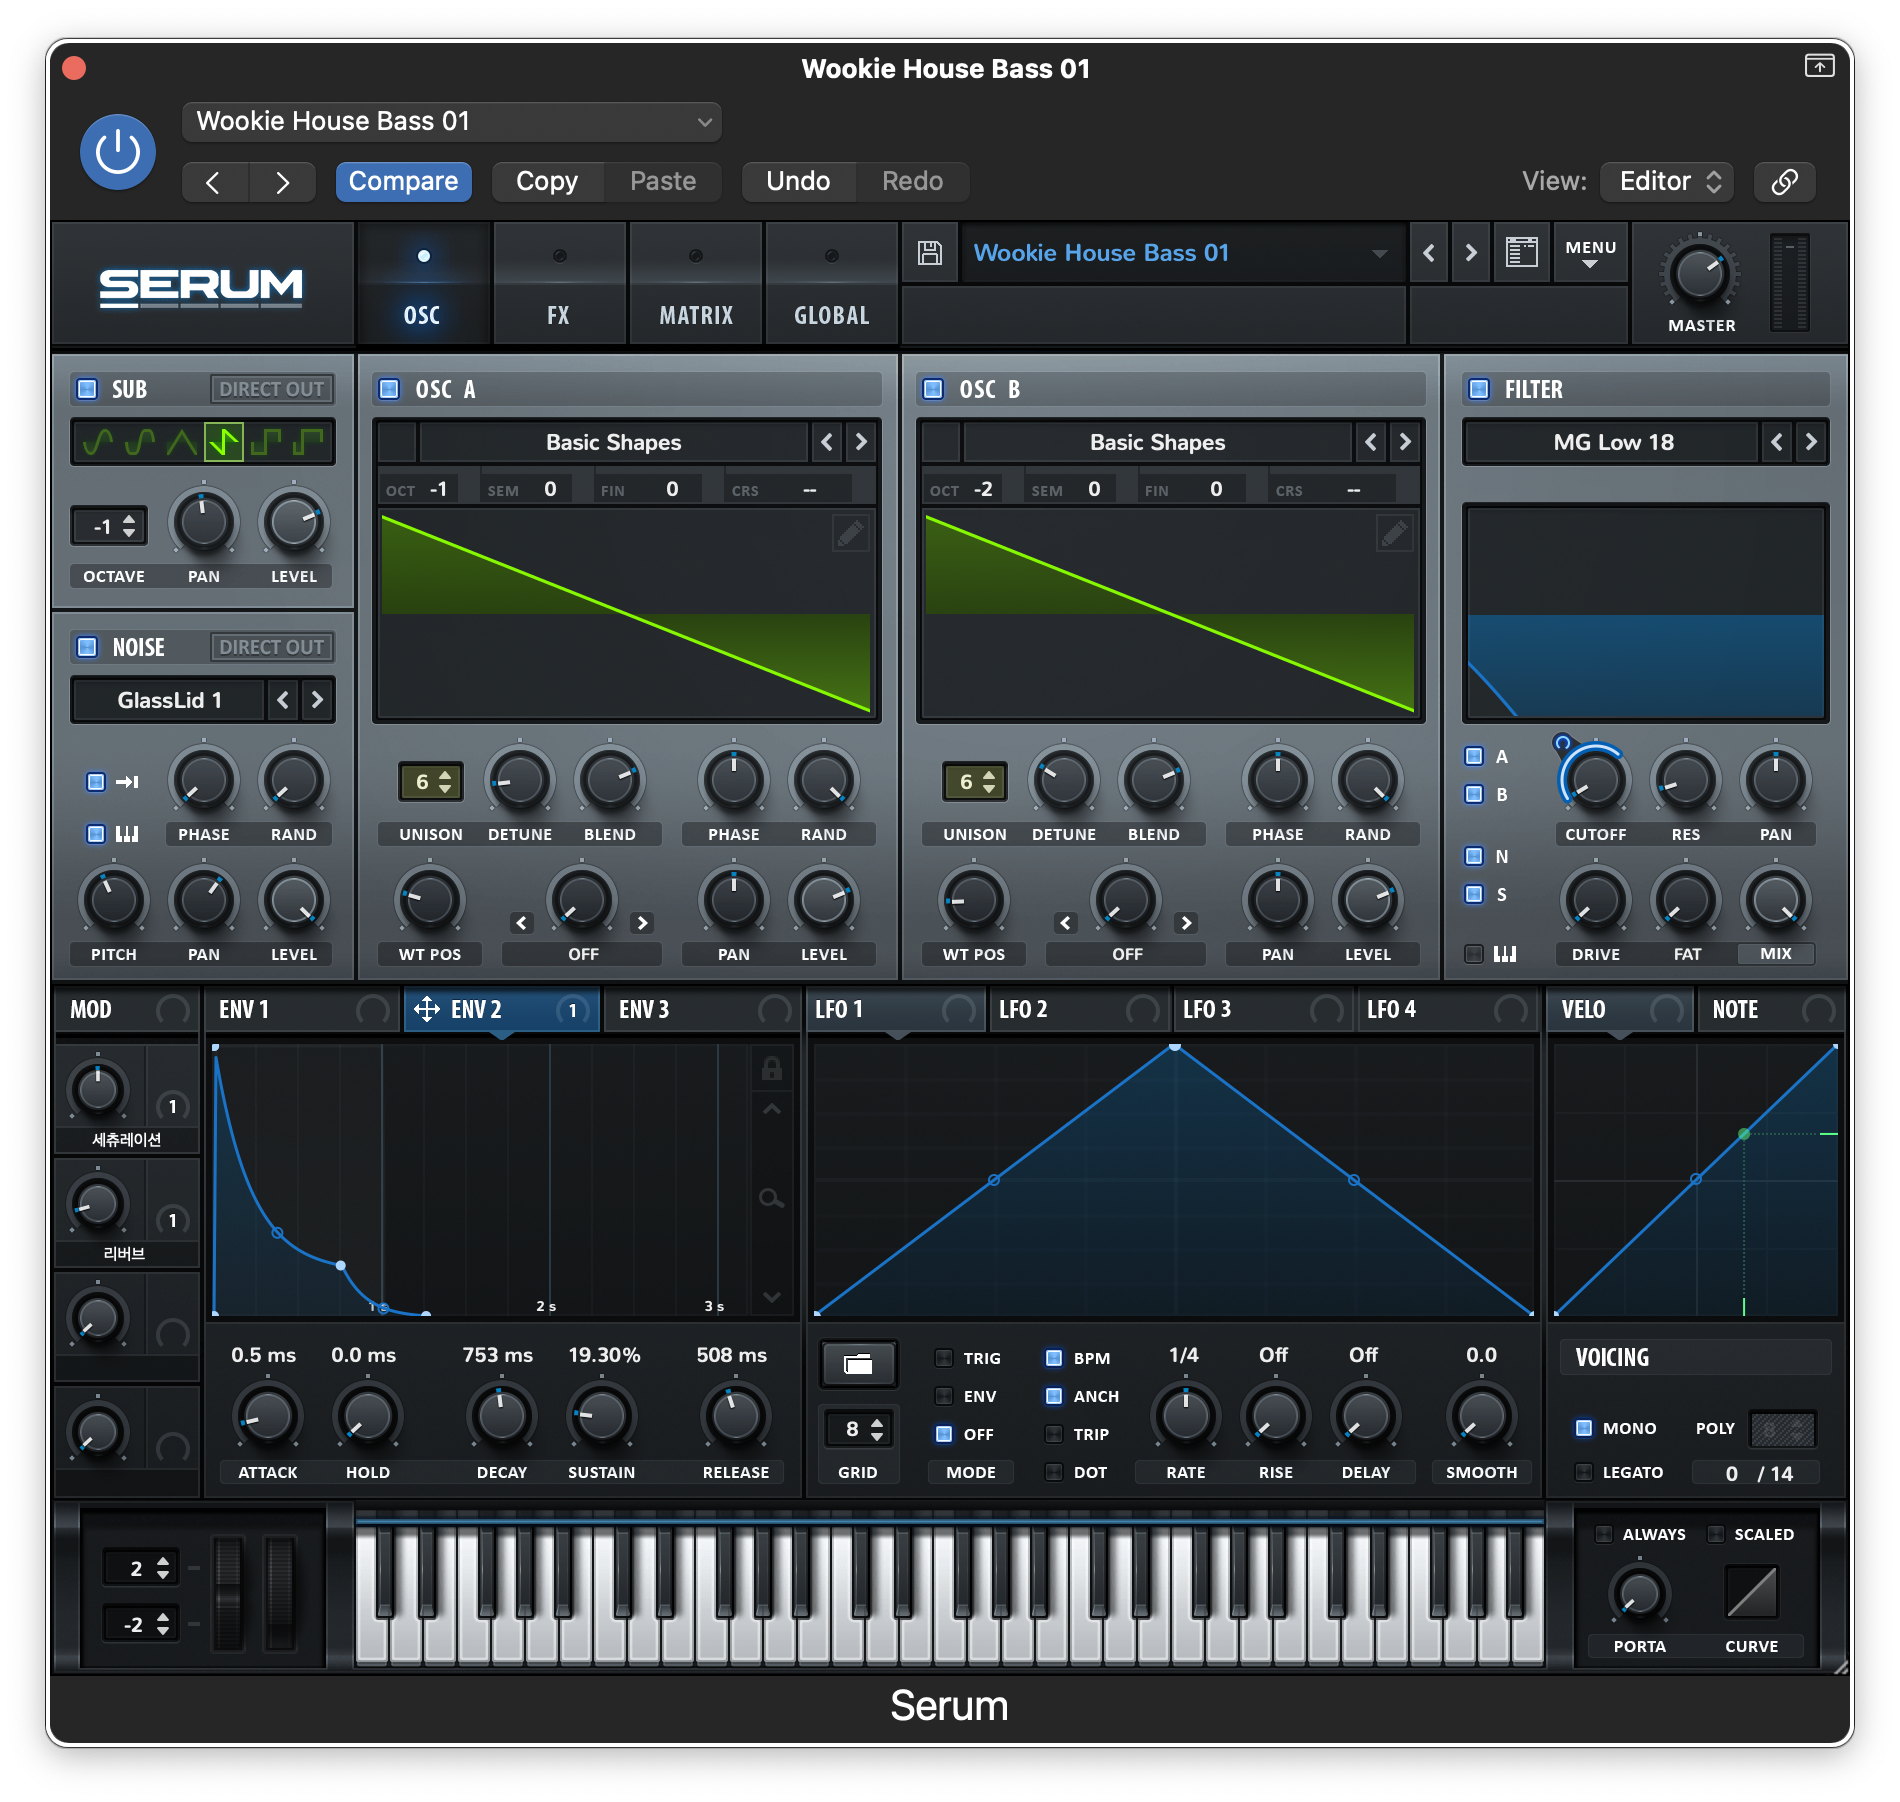Open OSC A wavetable edit pencil
This screenshot has height=1802, width=1900.
[850, 534]
